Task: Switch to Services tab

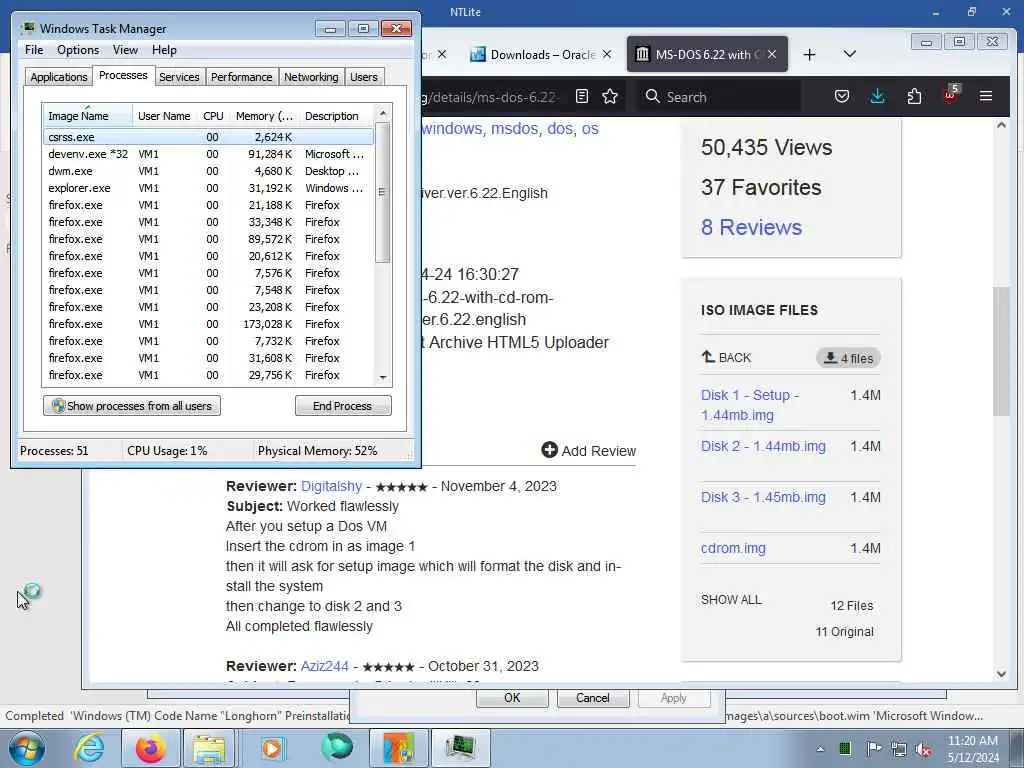Action: pos(179,77)
